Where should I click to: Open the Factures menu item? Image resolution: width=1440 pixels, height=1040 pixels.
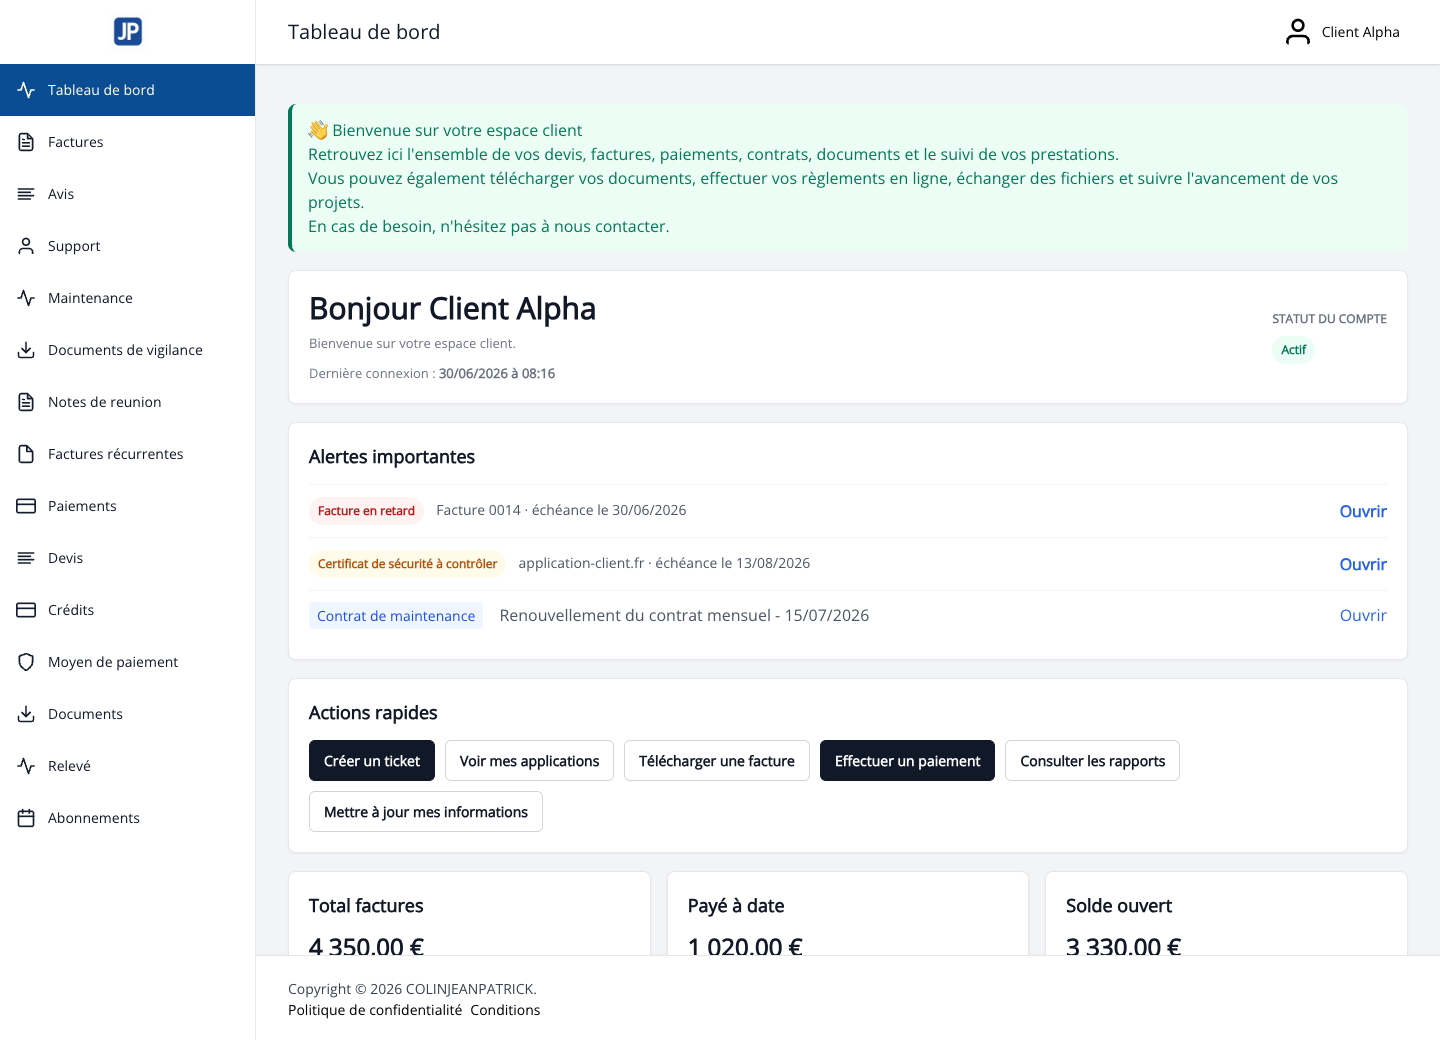127,142
